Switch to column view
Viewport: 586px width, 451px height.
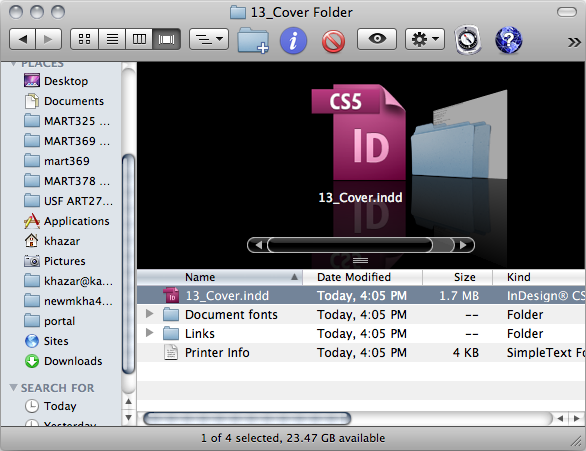point(139,39)
